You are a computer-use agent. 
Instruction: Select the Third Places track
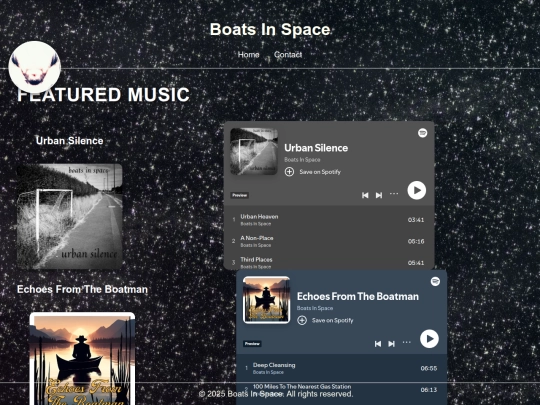(329, 262)
